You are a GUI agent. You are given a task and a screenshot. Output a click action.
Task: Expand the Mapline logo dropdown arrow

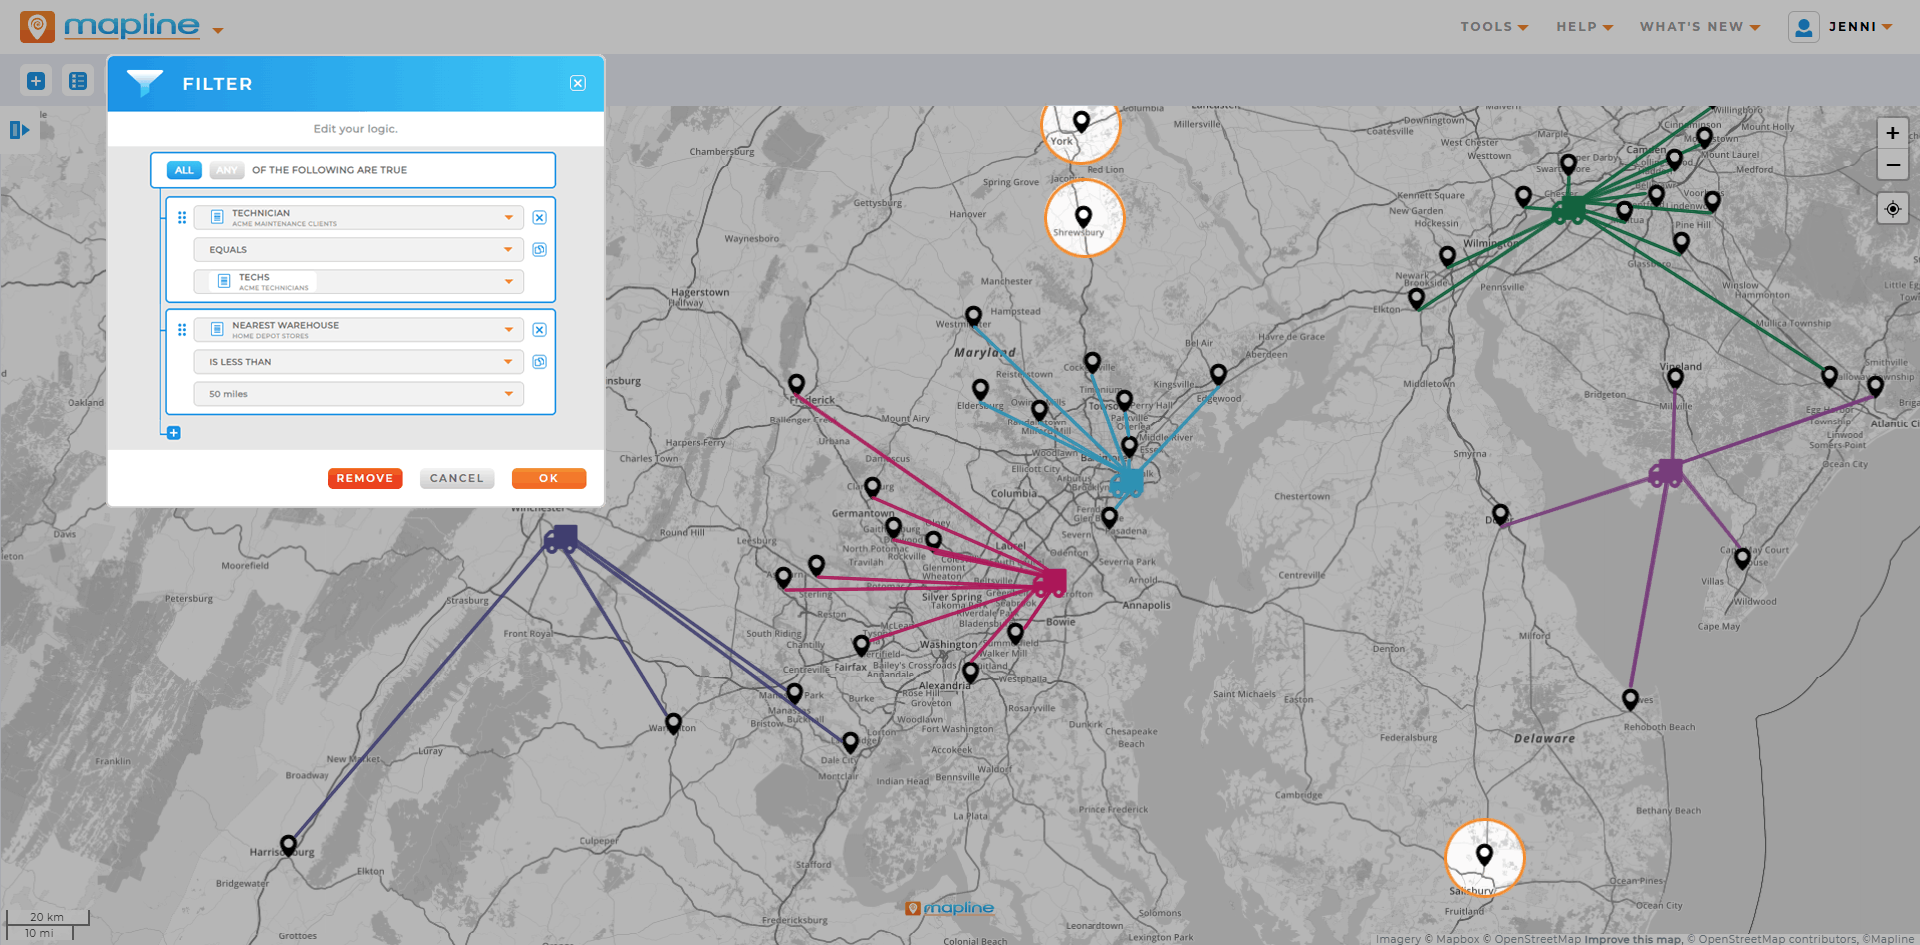[218, 30]
